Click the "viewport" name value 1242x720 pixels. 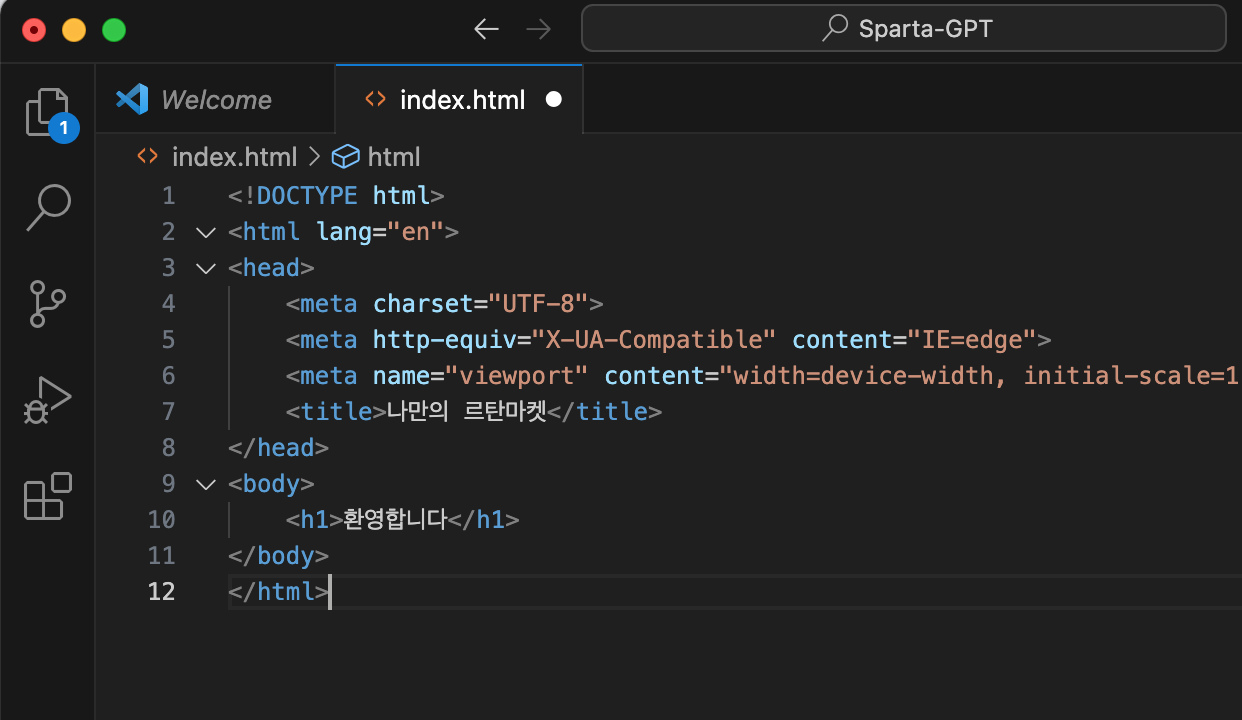tap(517, 376)
